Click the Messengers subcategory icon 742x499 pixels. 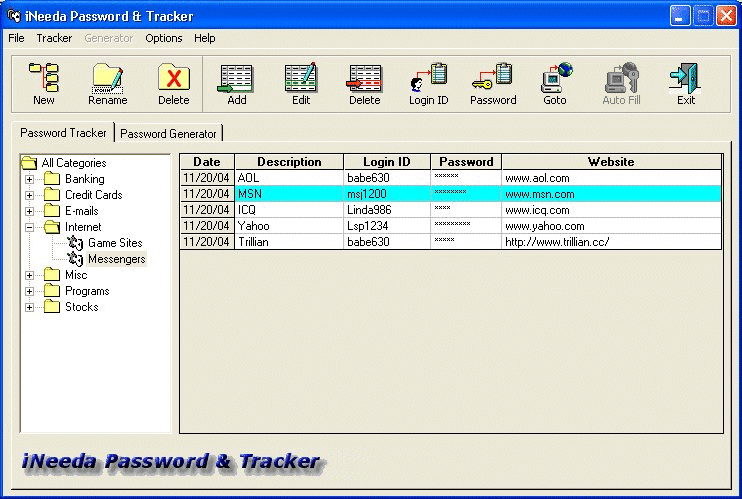tap(75, 259)
